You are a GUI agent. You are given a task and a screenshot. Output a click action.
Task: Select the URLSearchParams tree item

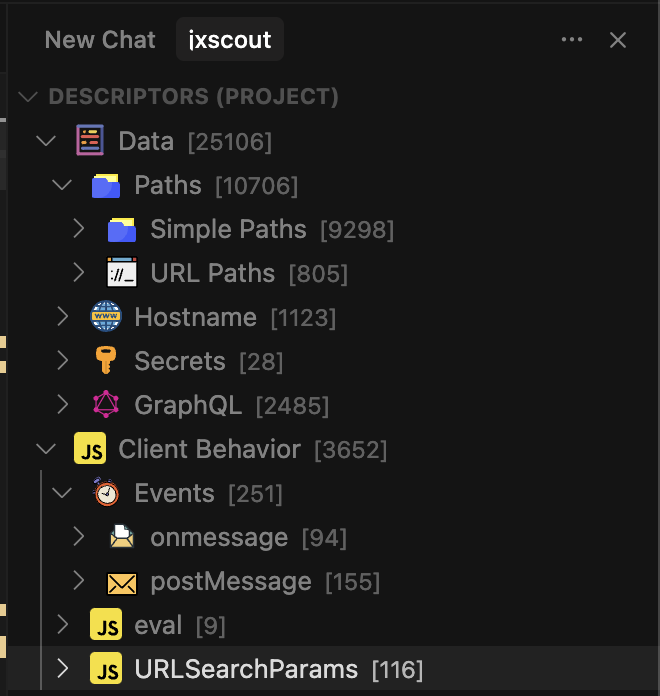point(246,669)
